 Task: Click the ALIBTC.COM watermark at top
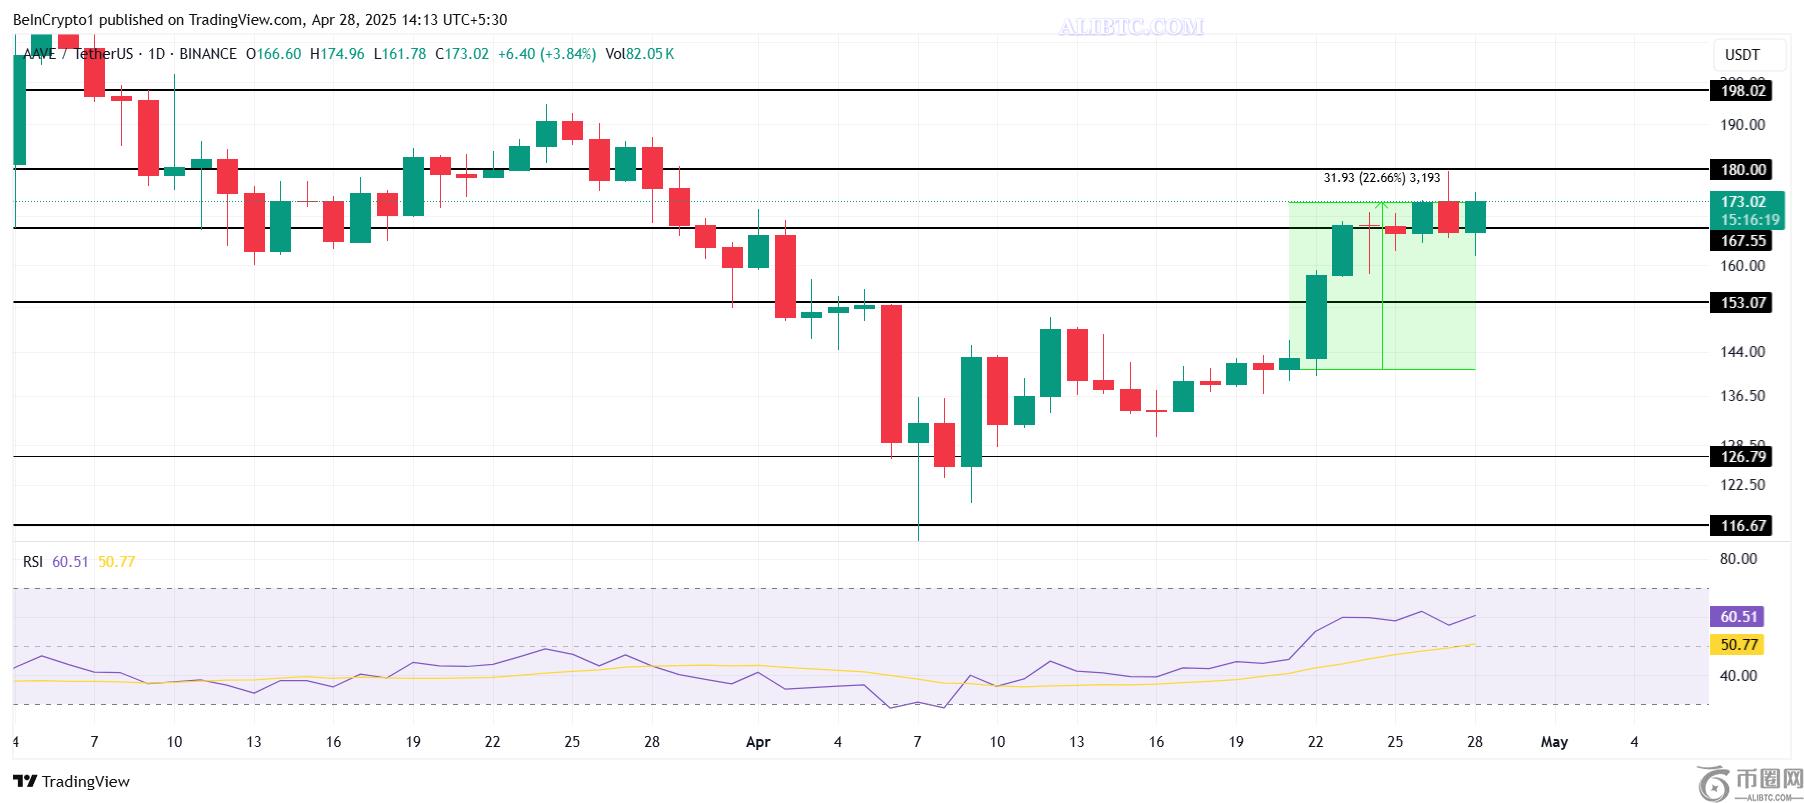click(x=1131, y=27)
